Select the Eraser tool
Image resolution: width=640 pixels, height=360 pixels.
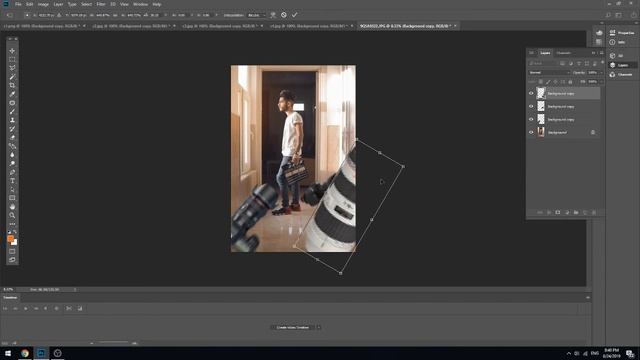tap(12, 137)
